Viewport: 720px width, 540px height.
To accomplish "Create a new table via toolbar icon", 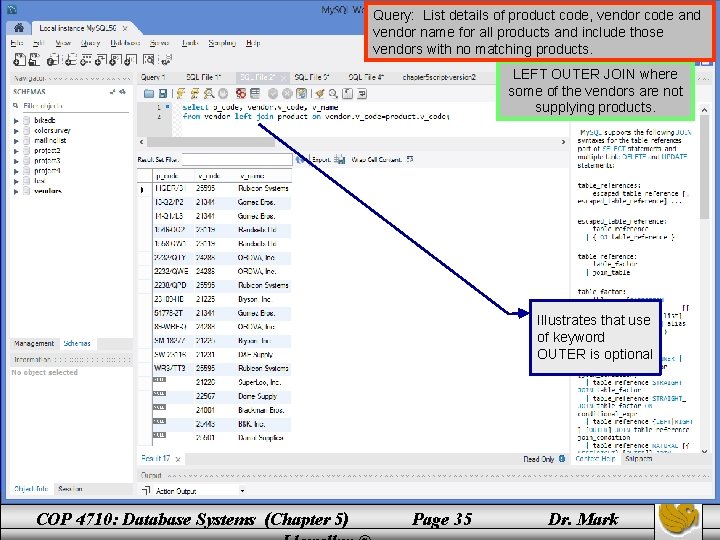I will coord(85,59).
